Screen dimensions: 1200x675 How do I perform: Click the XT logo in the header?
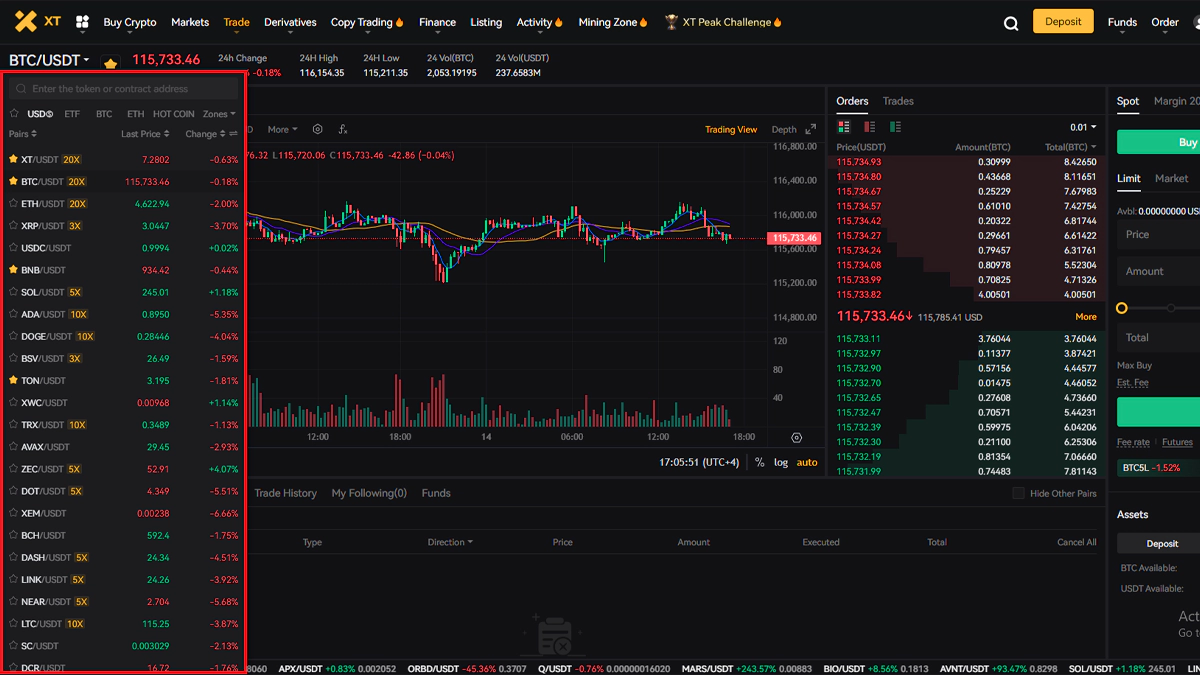[39, 21]
